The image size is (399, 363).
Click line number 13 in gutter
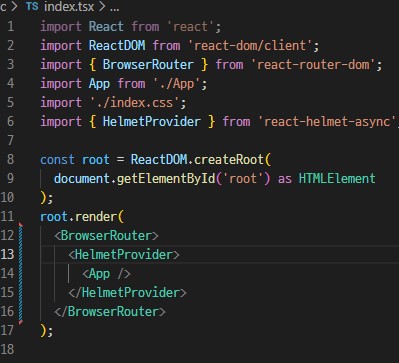click(x=7, y=254)
